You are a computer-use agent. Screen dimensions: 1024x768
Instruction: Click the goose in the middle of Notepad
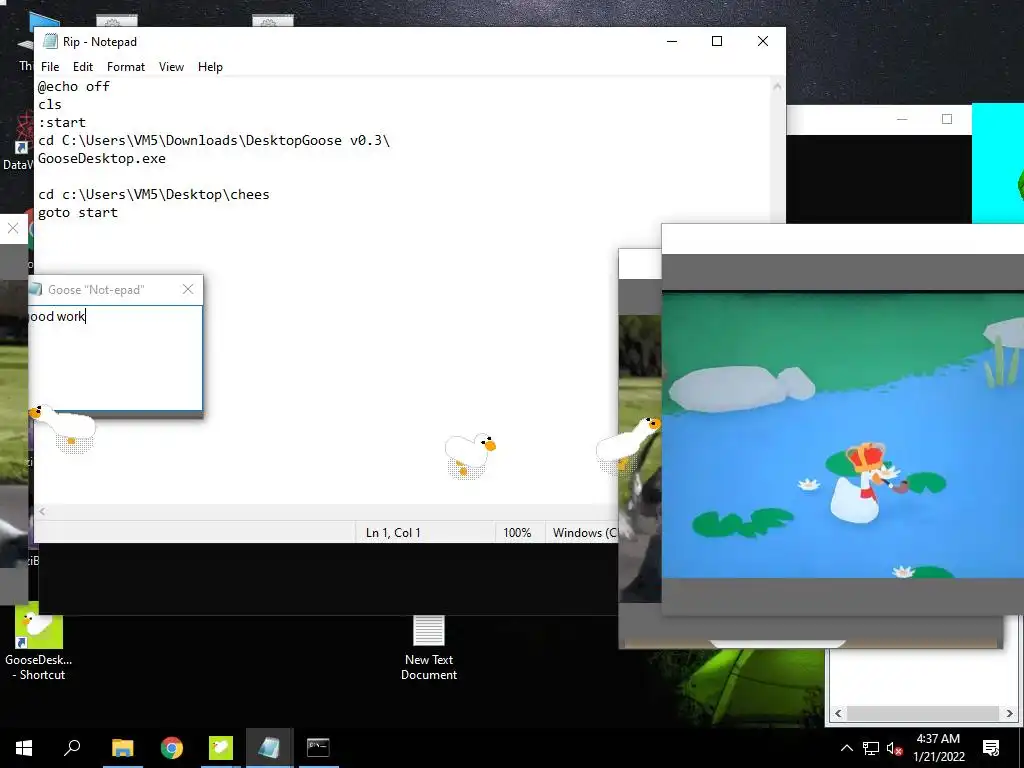click(x=470, y=454)
